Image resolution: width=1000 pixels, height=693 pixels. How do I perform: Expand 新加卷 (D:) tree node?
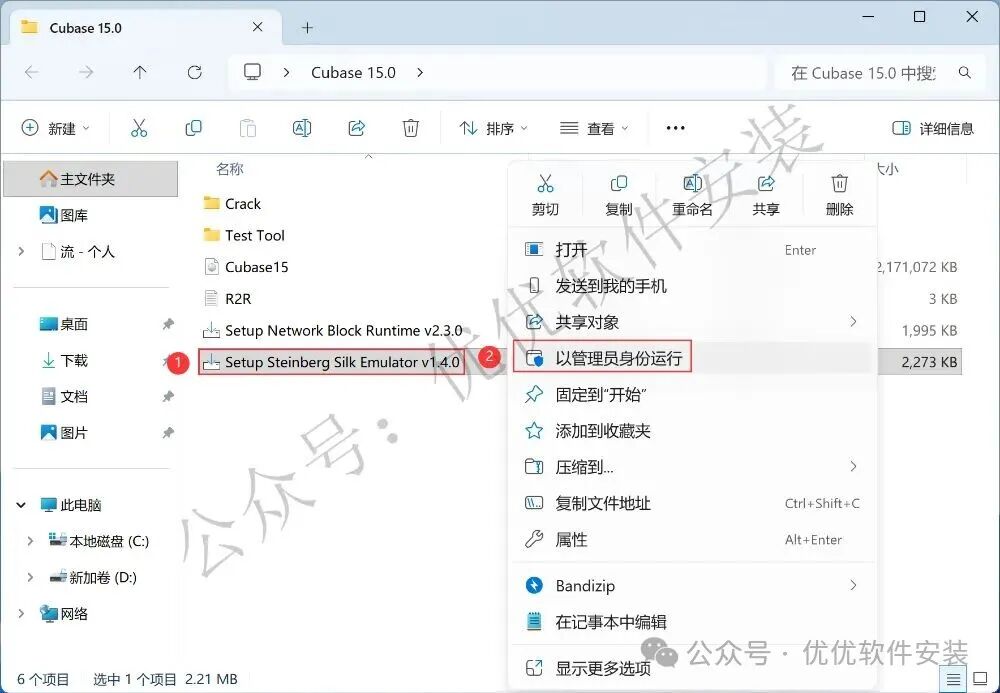30,577
